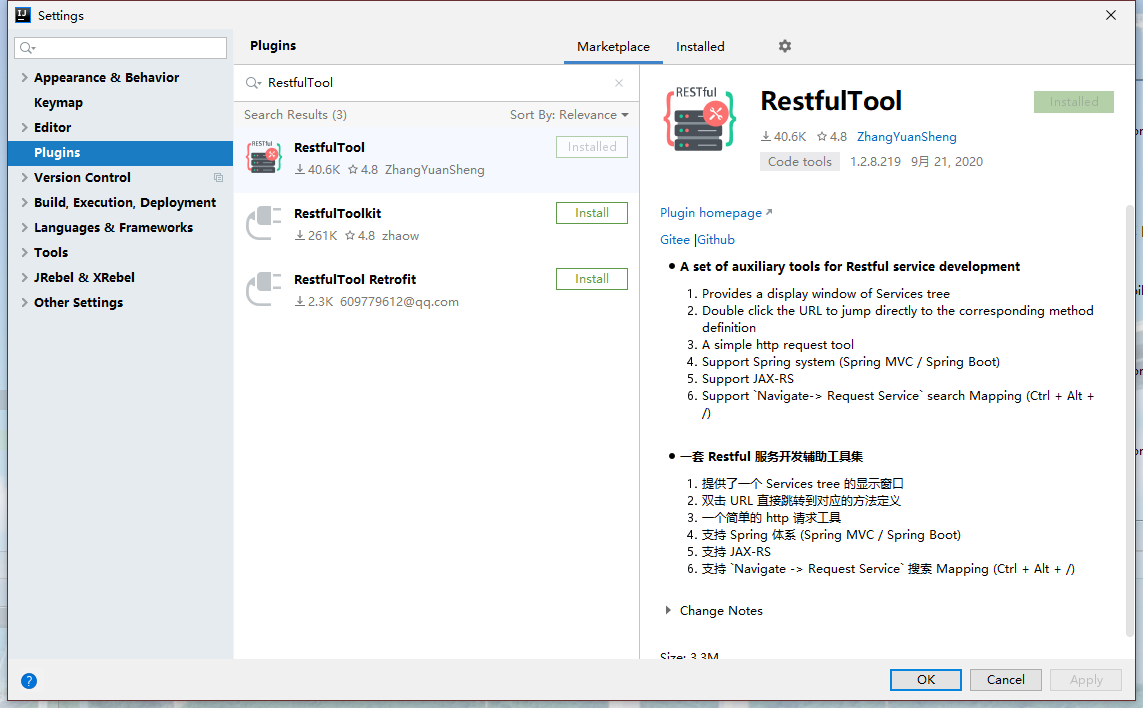Switch to the Installed tab

click(700, 47)
